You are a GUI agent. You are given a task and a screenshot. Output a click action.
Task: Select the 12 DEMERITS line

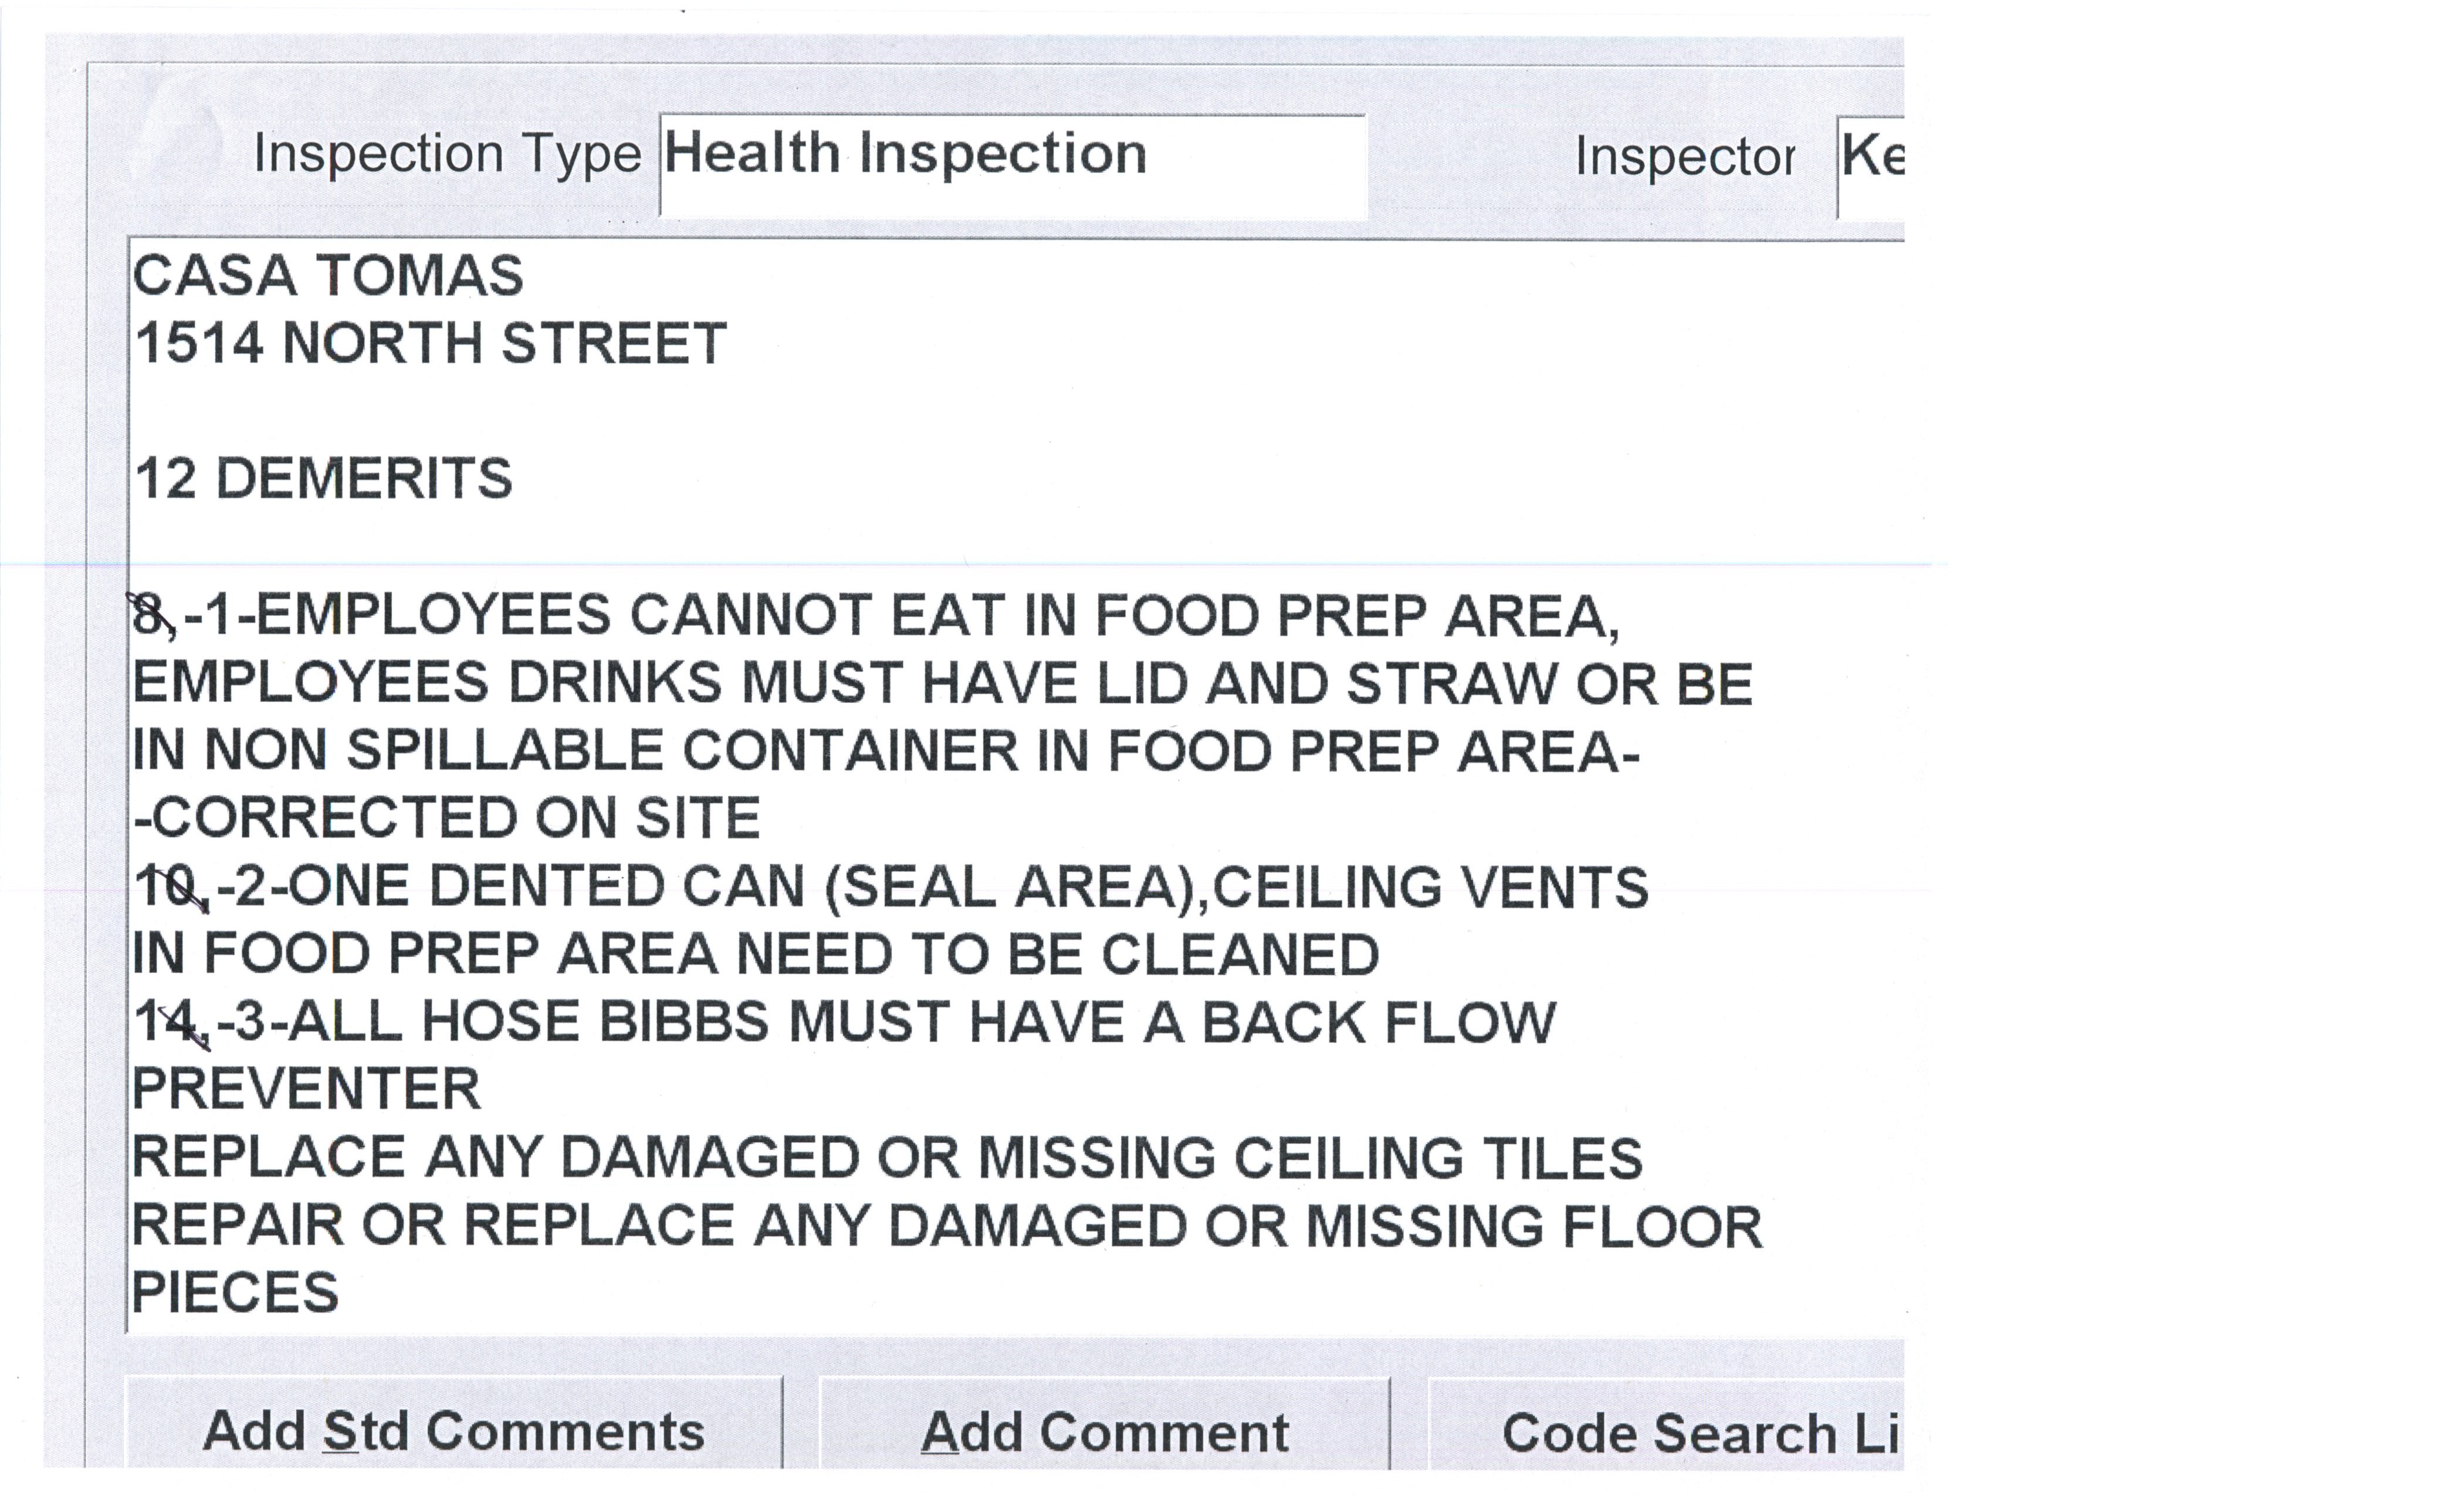coord(324,478)
